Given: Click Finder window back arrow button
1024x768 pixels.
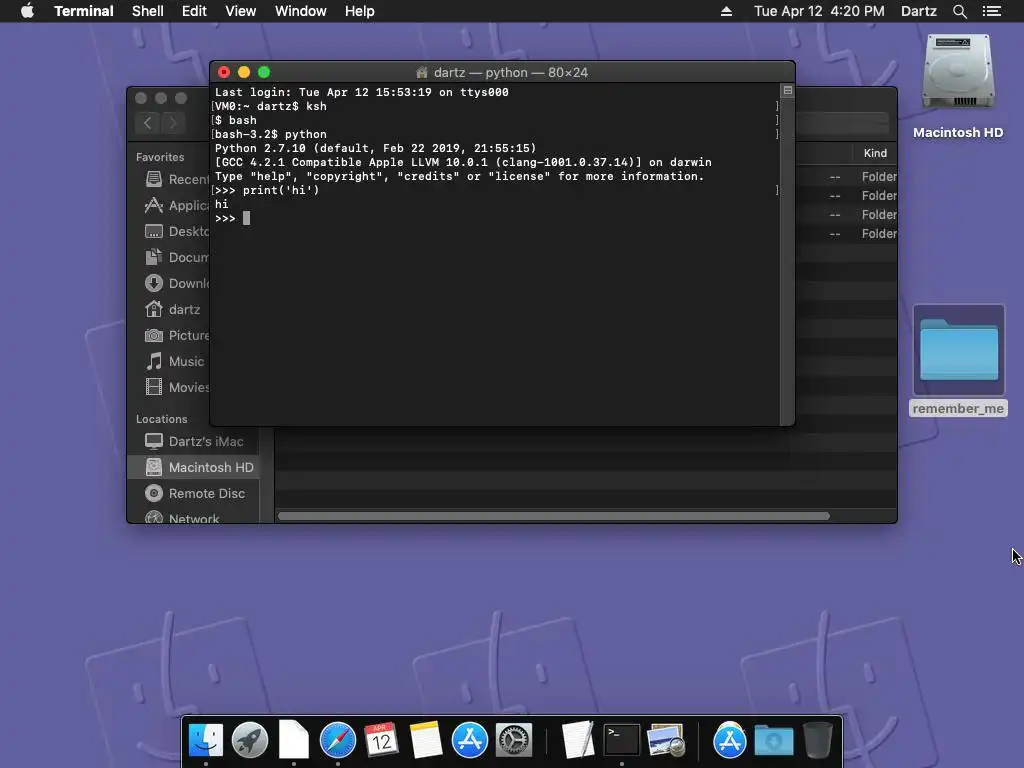Looking at the screenshot, I should 148,123.
